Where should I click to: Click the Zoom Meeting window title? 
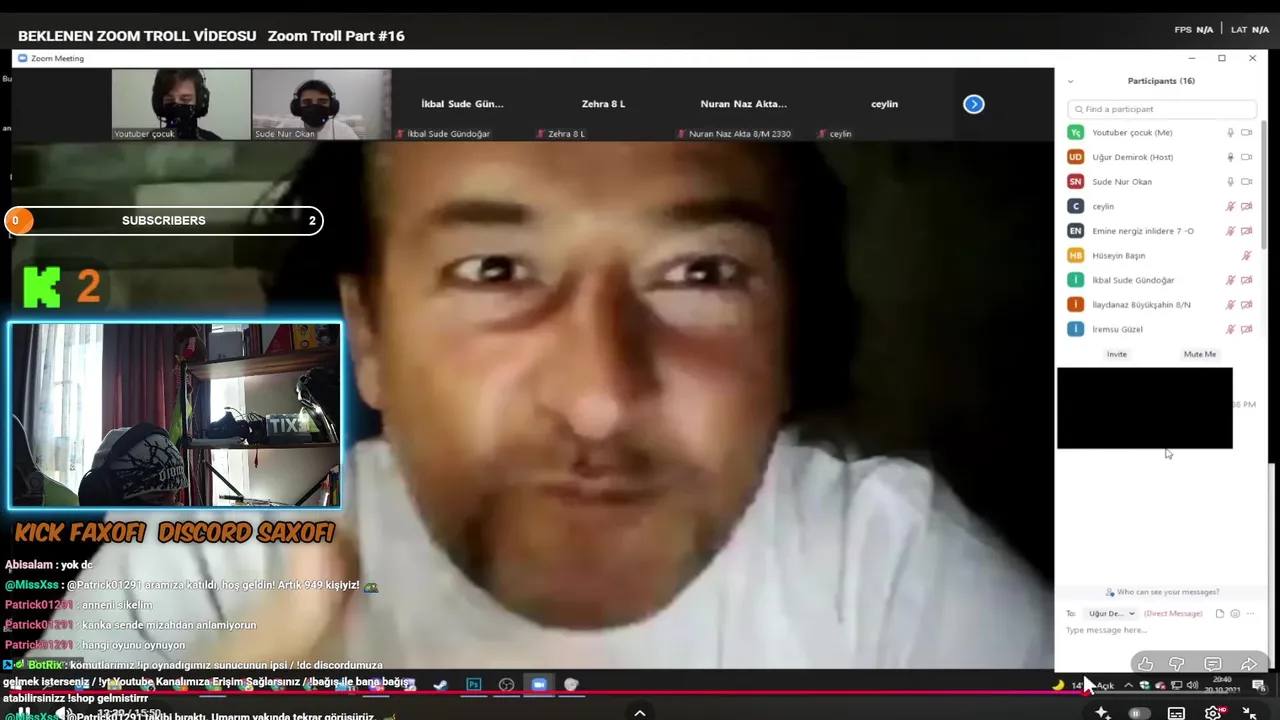57,58
